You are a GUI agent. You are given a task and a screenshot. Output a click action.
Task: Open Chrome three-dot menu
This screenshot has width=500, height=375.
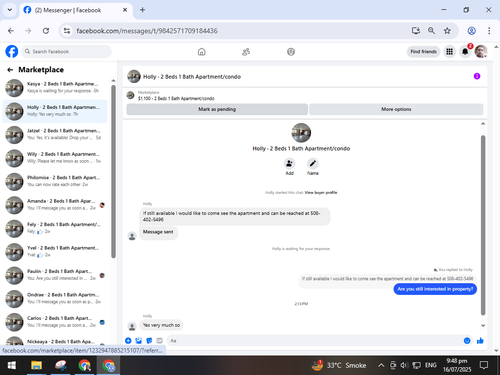click(489, 31)
